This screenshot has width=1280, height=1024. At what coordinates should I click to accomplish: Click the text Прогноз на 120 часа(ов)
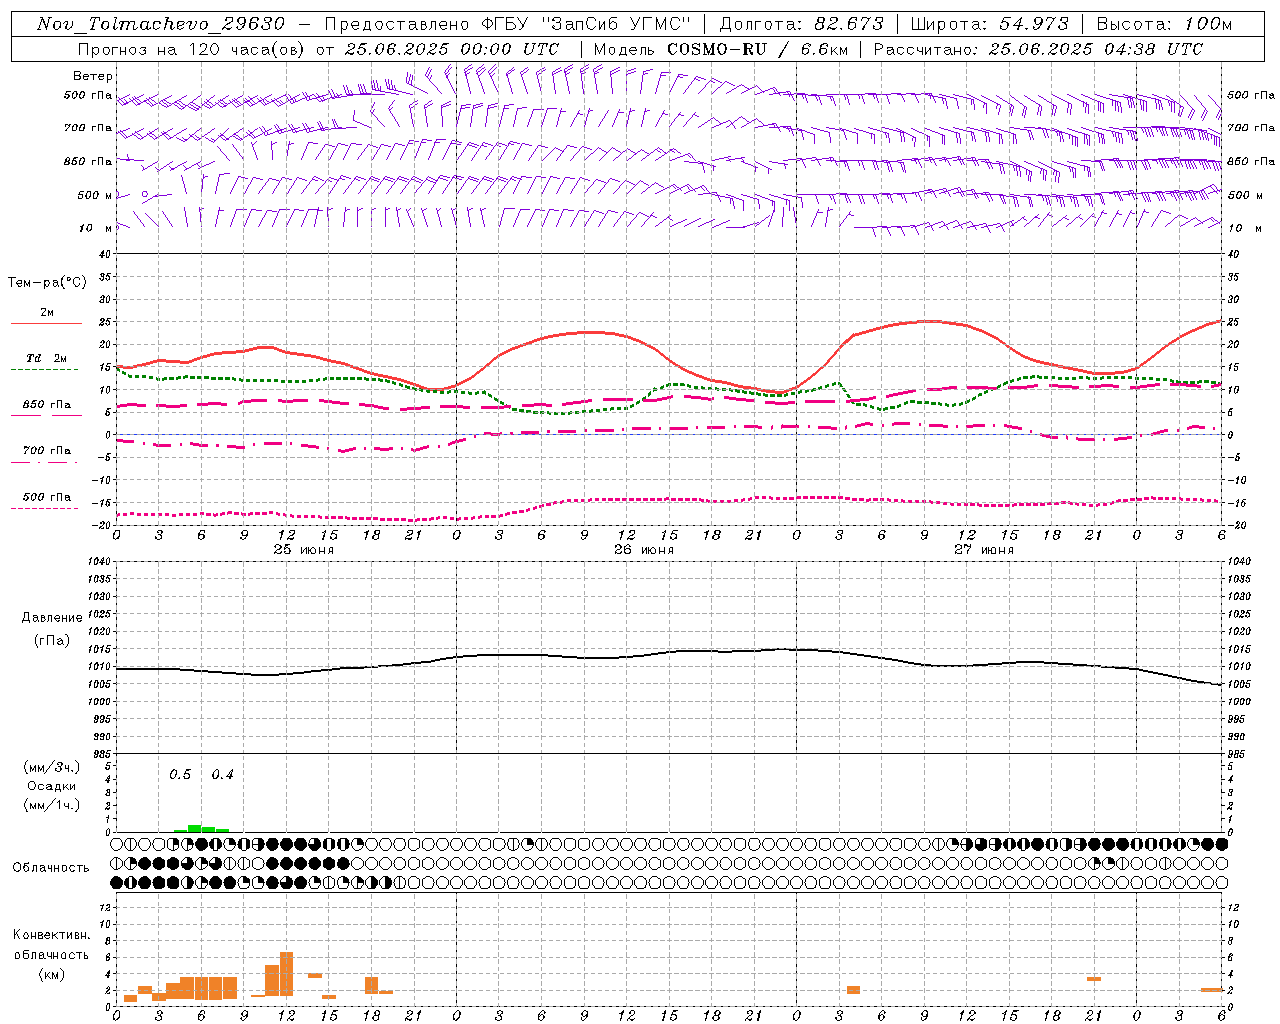(190, 49)
